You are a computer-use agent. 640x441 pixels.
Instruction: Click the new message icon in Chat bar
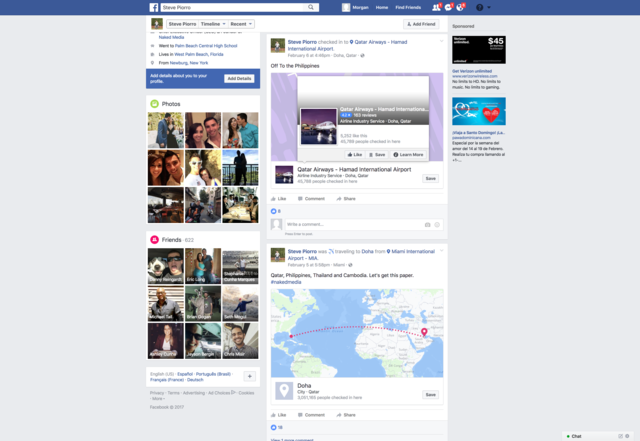[x=620, y=436]
